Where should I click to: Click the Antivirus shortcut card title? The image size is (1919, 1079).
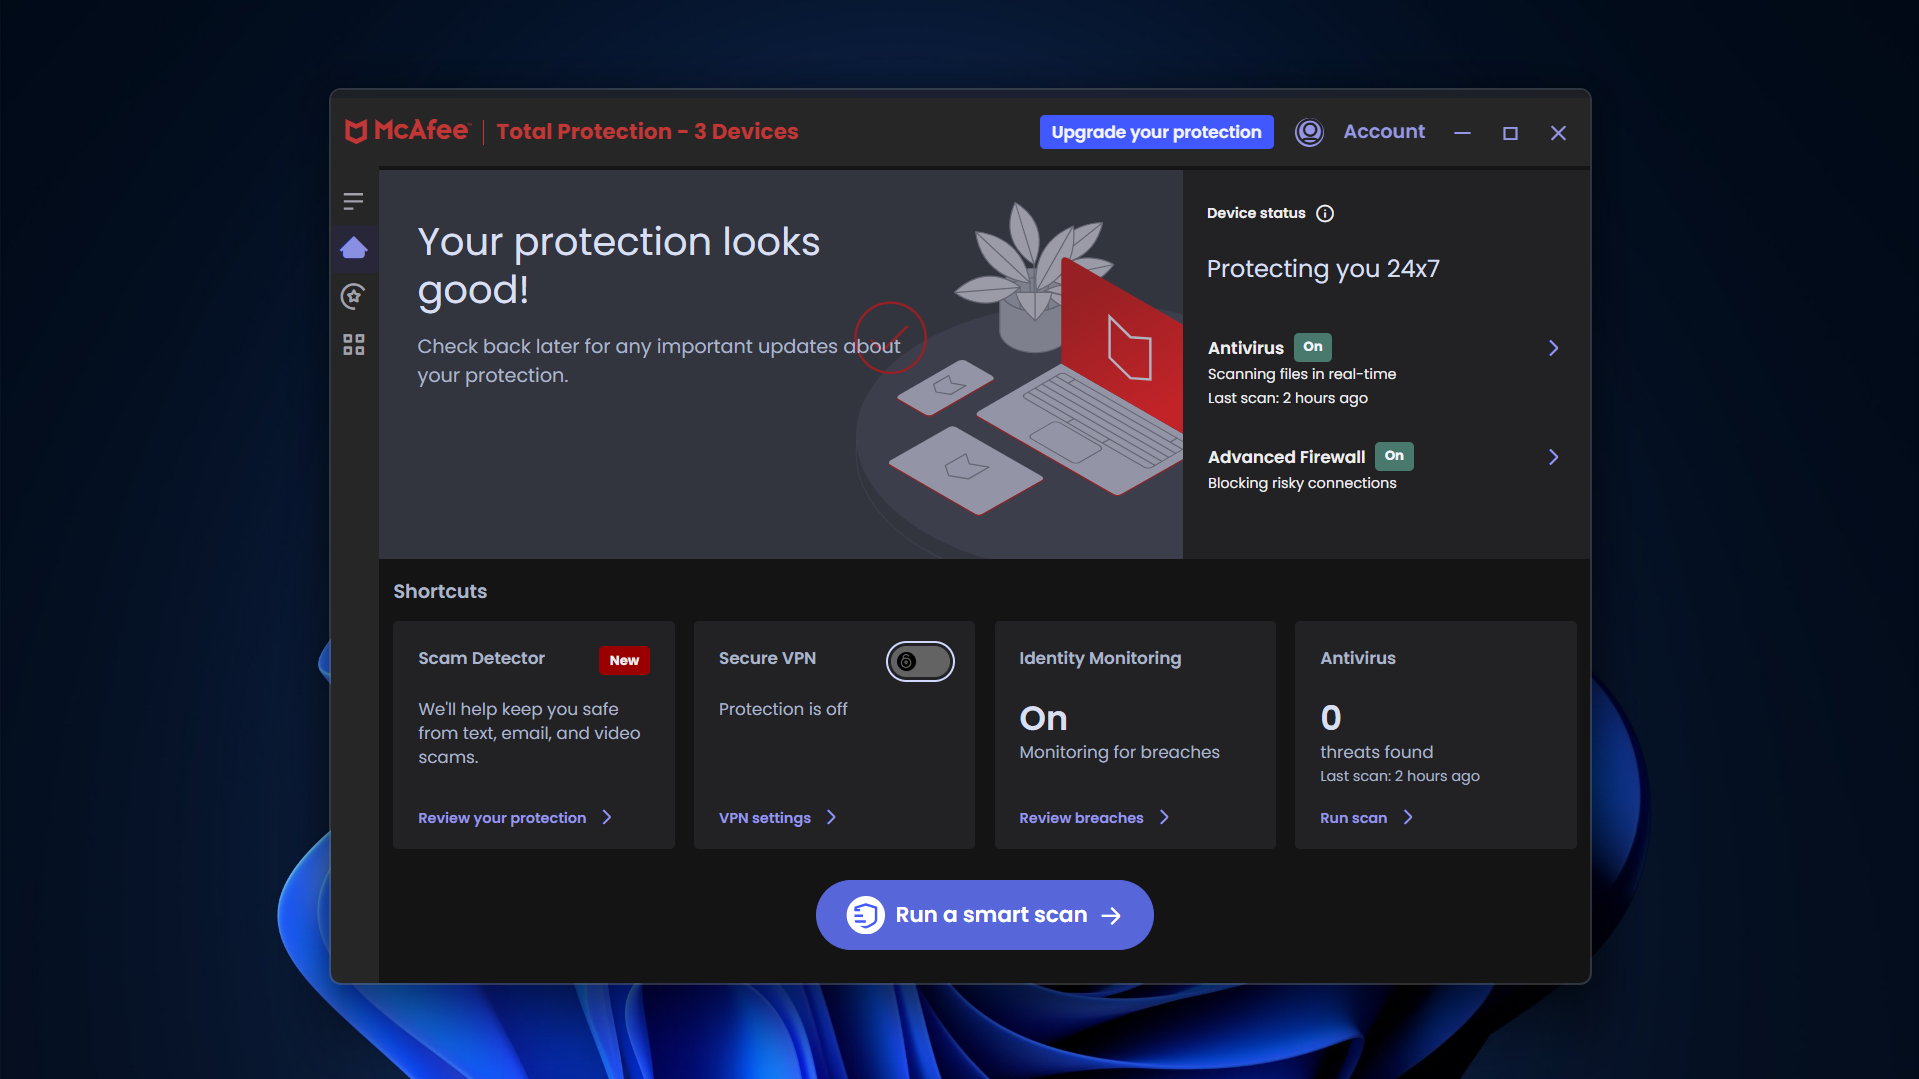coord(1357,658)
